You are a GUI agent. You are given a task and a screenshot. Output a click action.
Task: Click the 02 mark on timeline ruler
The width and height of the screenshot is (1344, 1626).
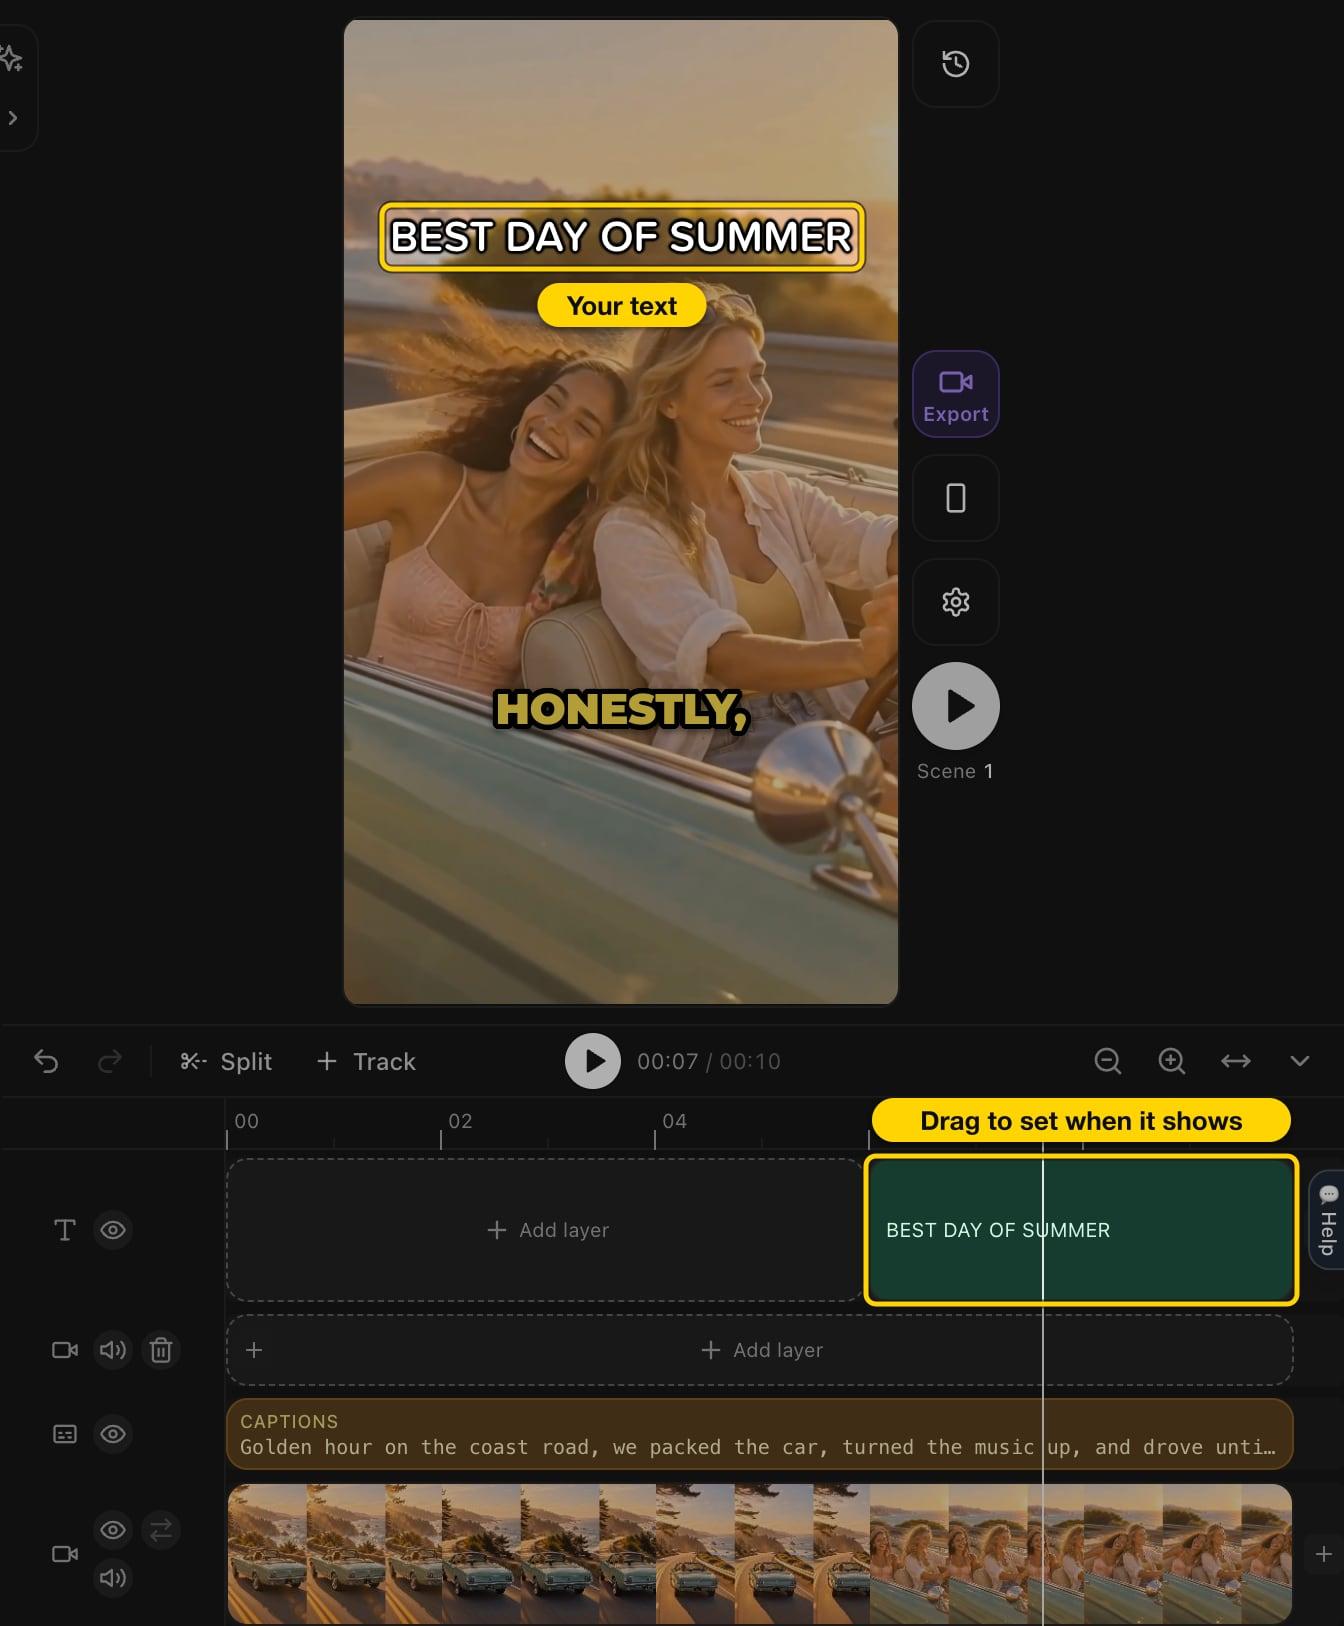point(460,1121)
